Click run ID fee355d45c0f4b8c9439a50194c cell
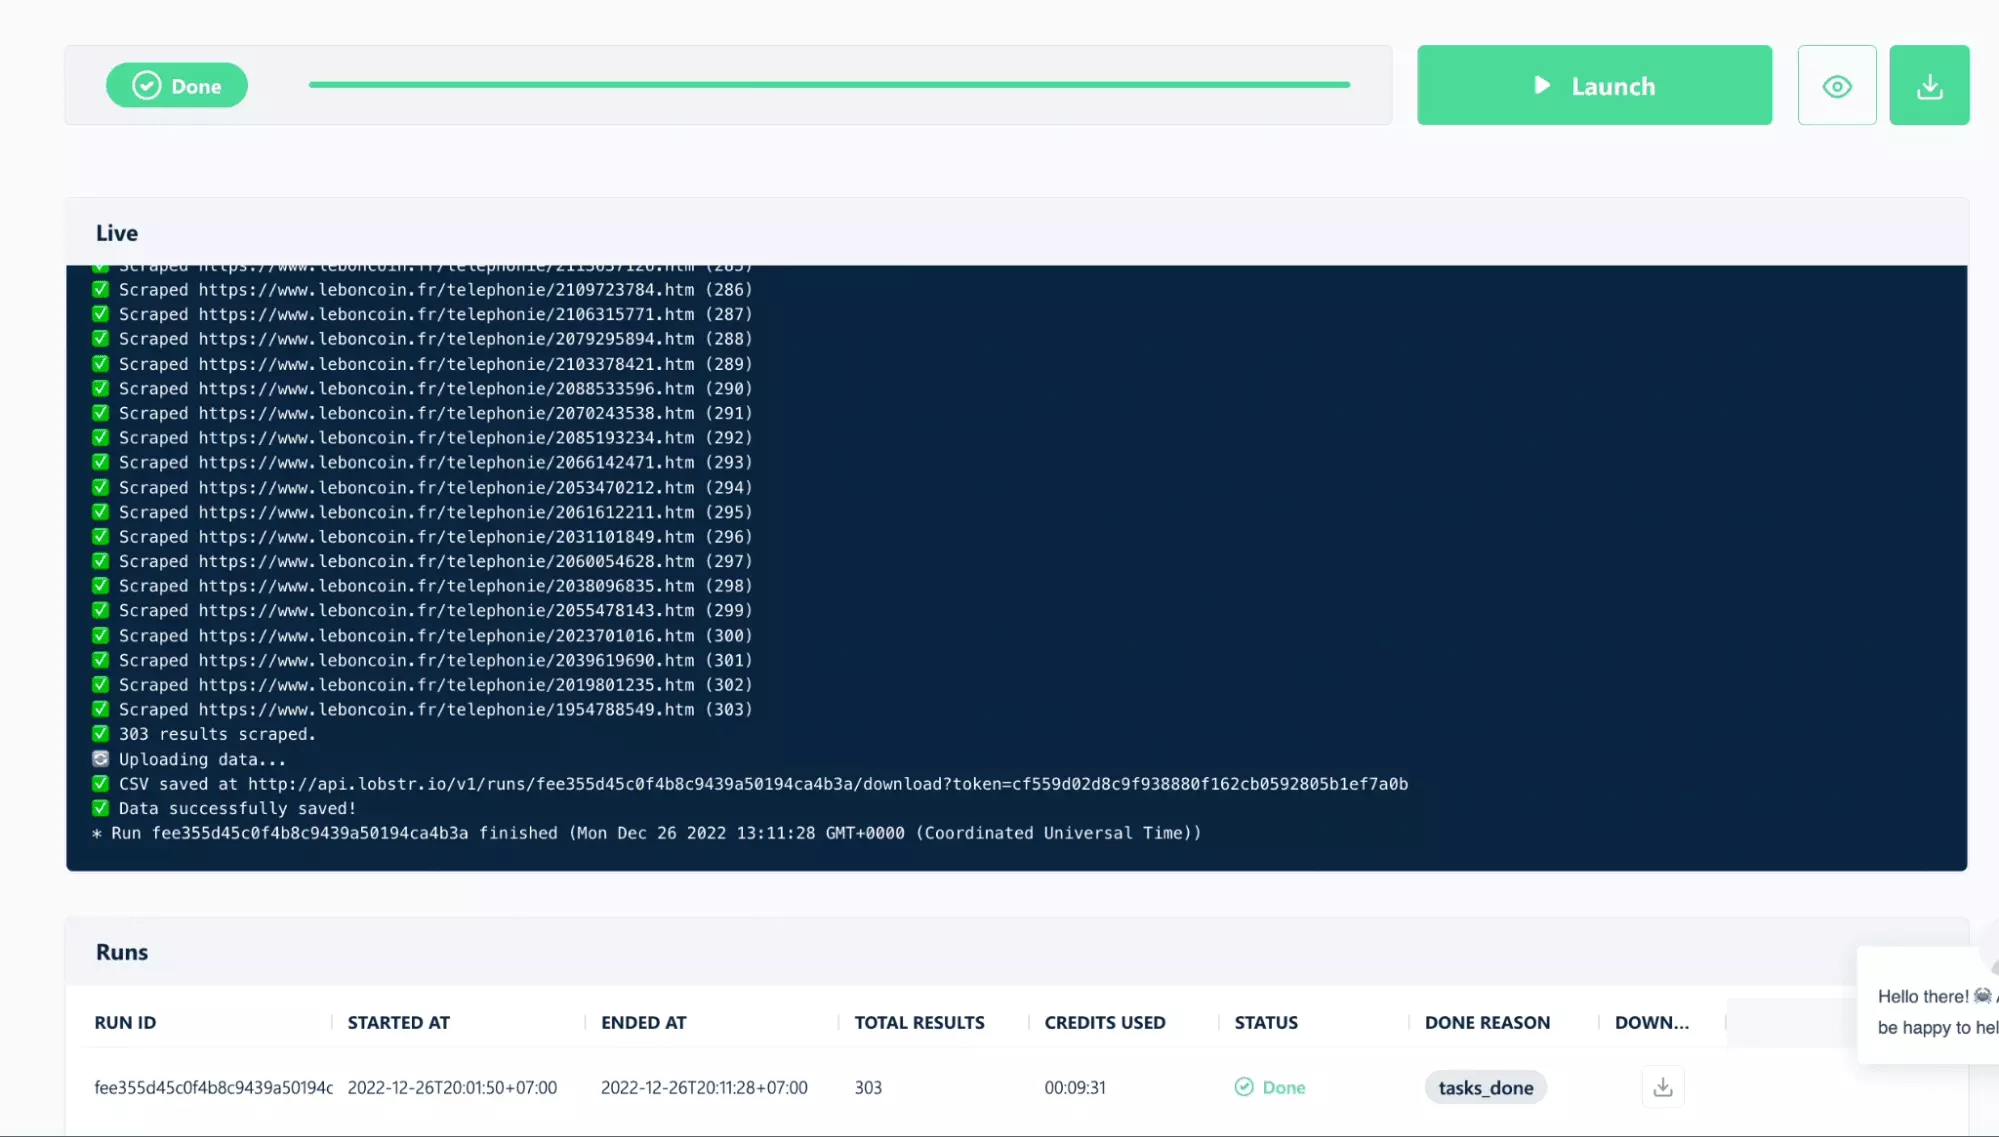 pos(213,1088)
